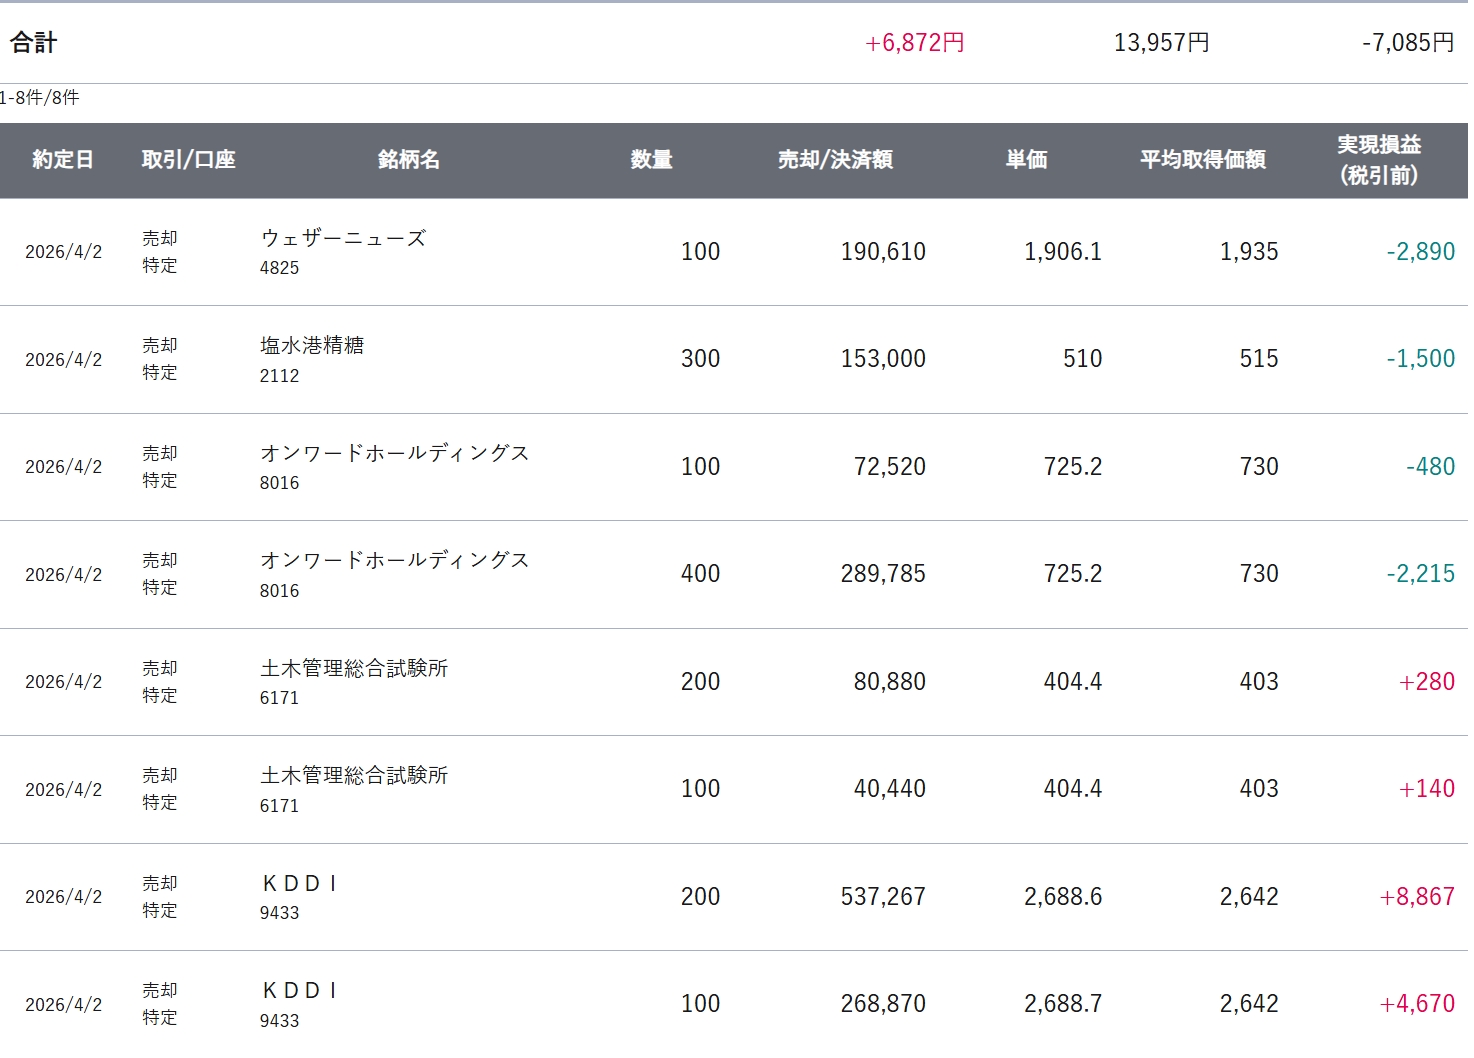Select the 塩水港精糖 stock name
Image resolution: width=1474 pixels, height=1058 pixels.
[x=312, y=346]
